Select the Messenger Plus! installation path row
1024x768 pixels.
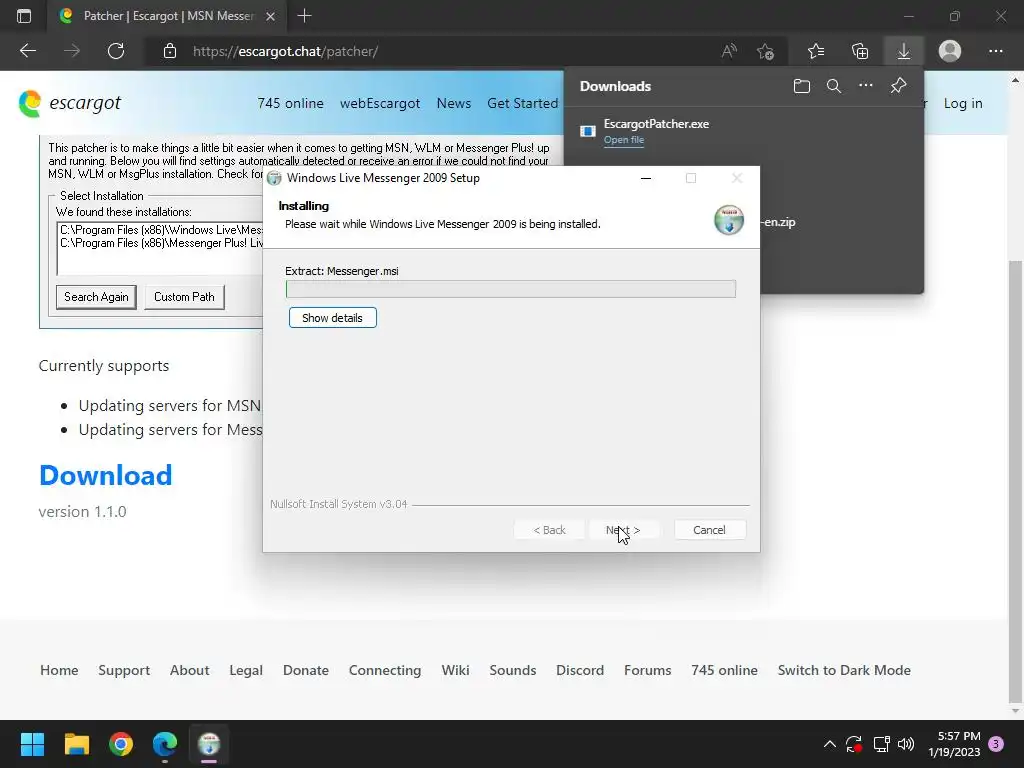coord(161,243)
